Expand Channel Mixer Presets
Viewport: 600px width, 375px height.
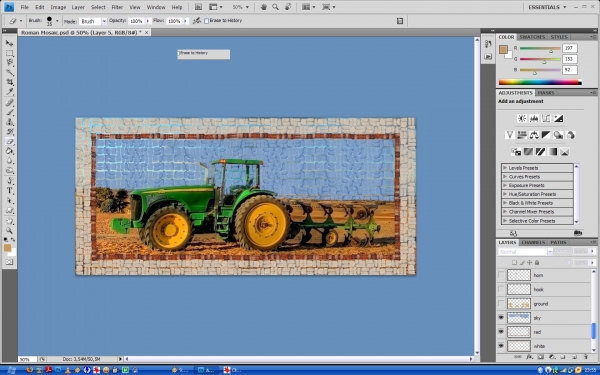coord(505,212)
